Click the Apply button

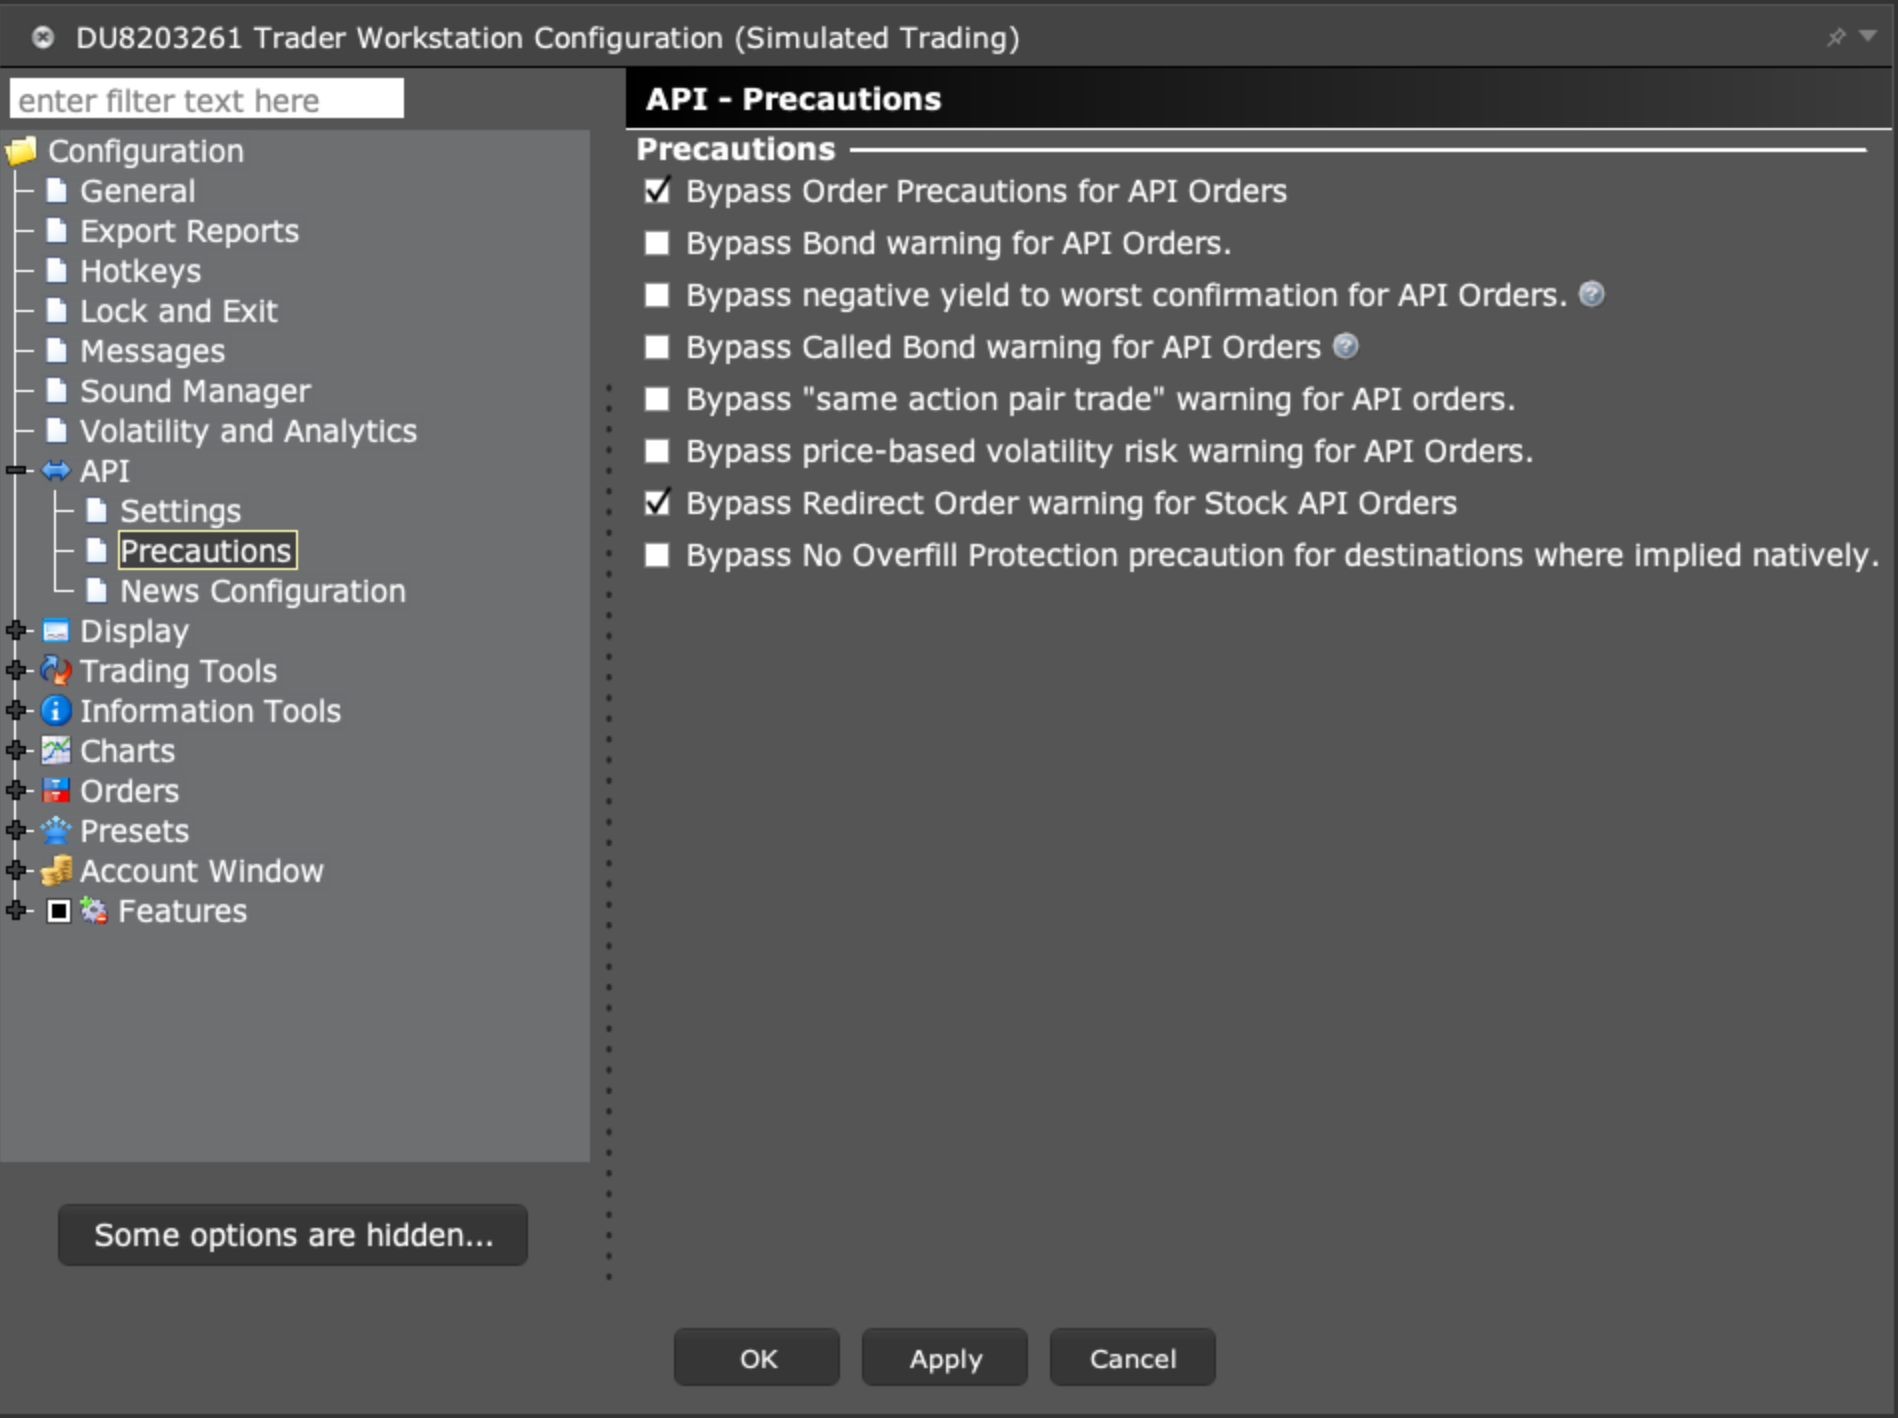[945, 1358]
